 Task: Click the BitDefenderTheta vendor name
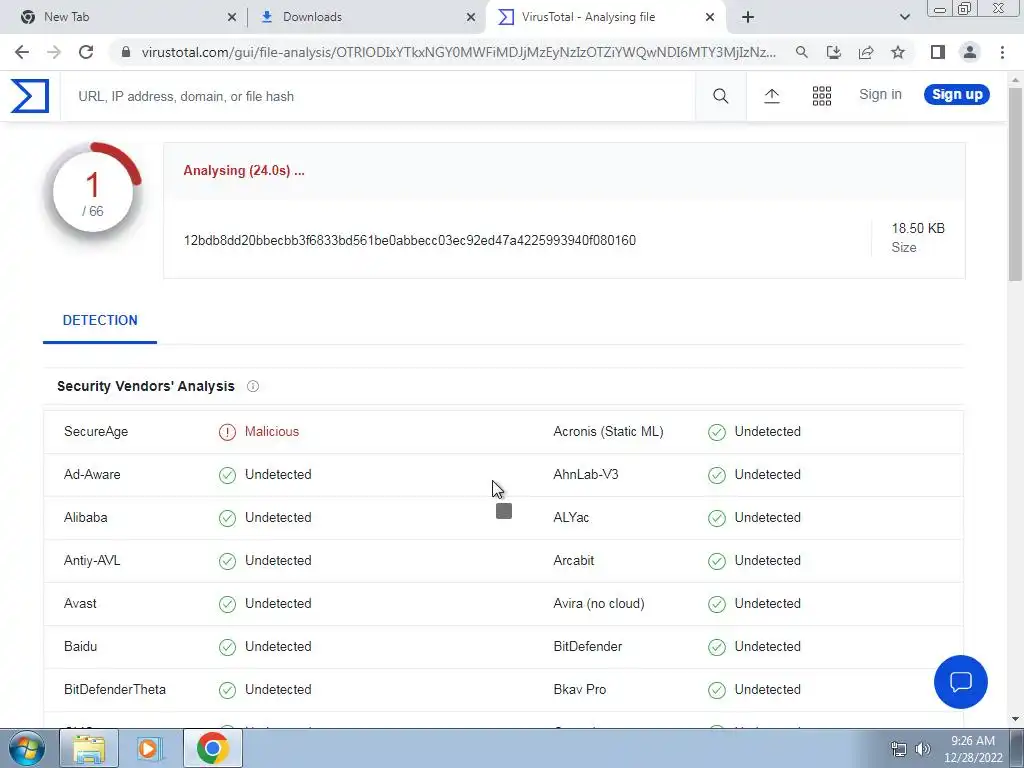(x=115, y=690)
